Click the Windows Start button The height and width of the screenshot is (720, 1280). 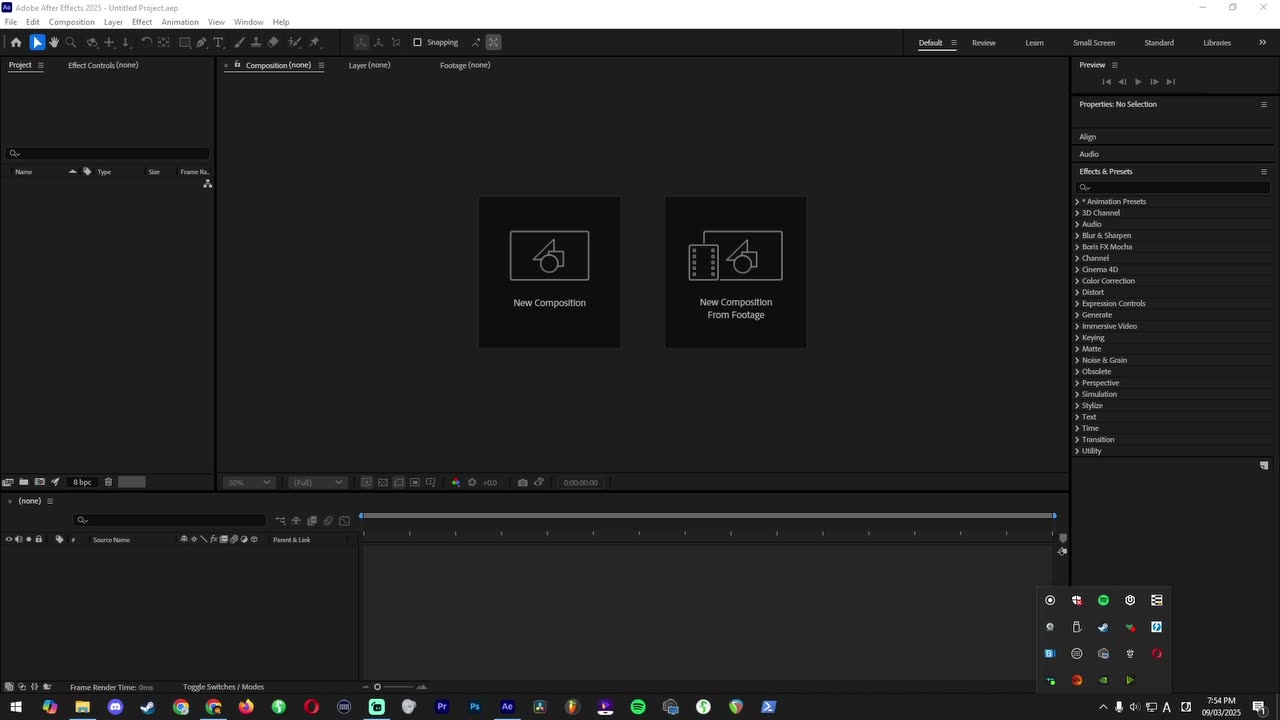[16, 707]
